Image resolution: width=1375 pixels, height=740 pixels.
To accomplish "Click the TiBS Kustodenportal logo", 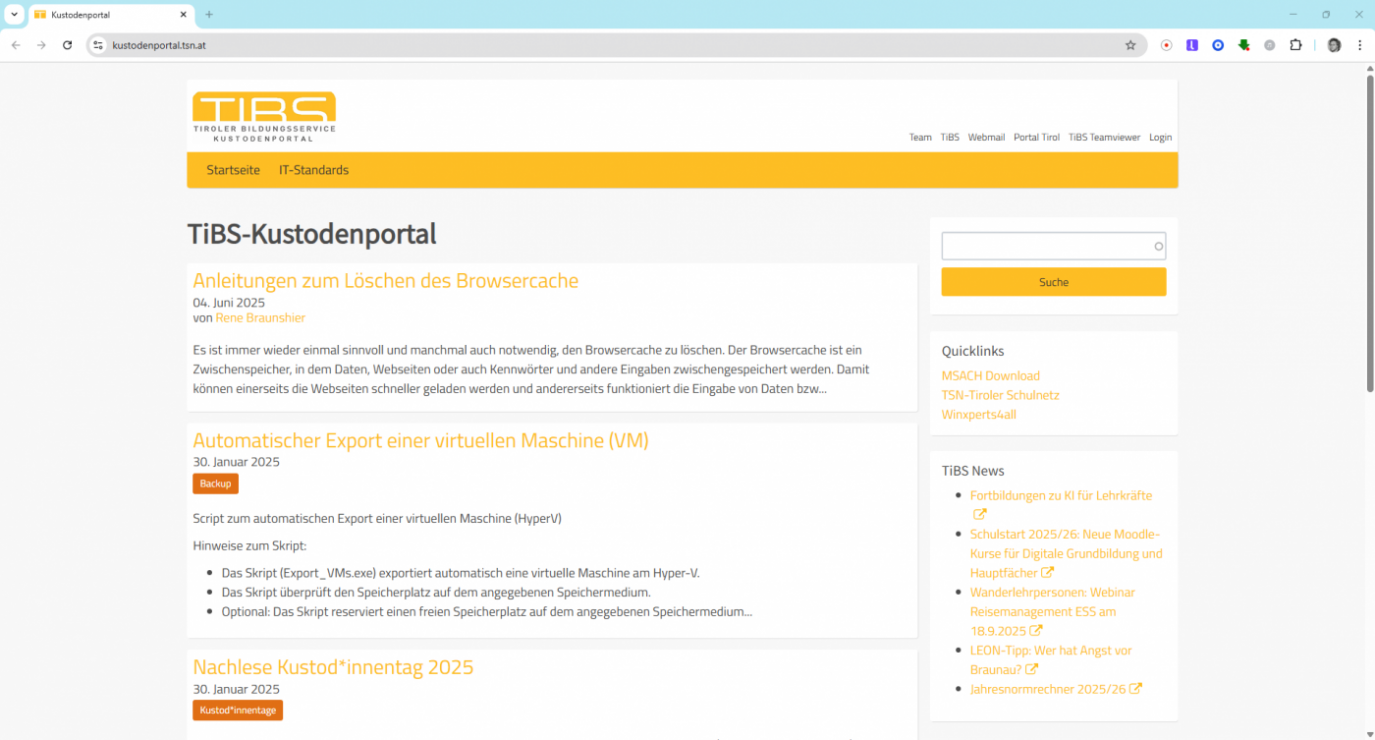I will coord(264,117).
